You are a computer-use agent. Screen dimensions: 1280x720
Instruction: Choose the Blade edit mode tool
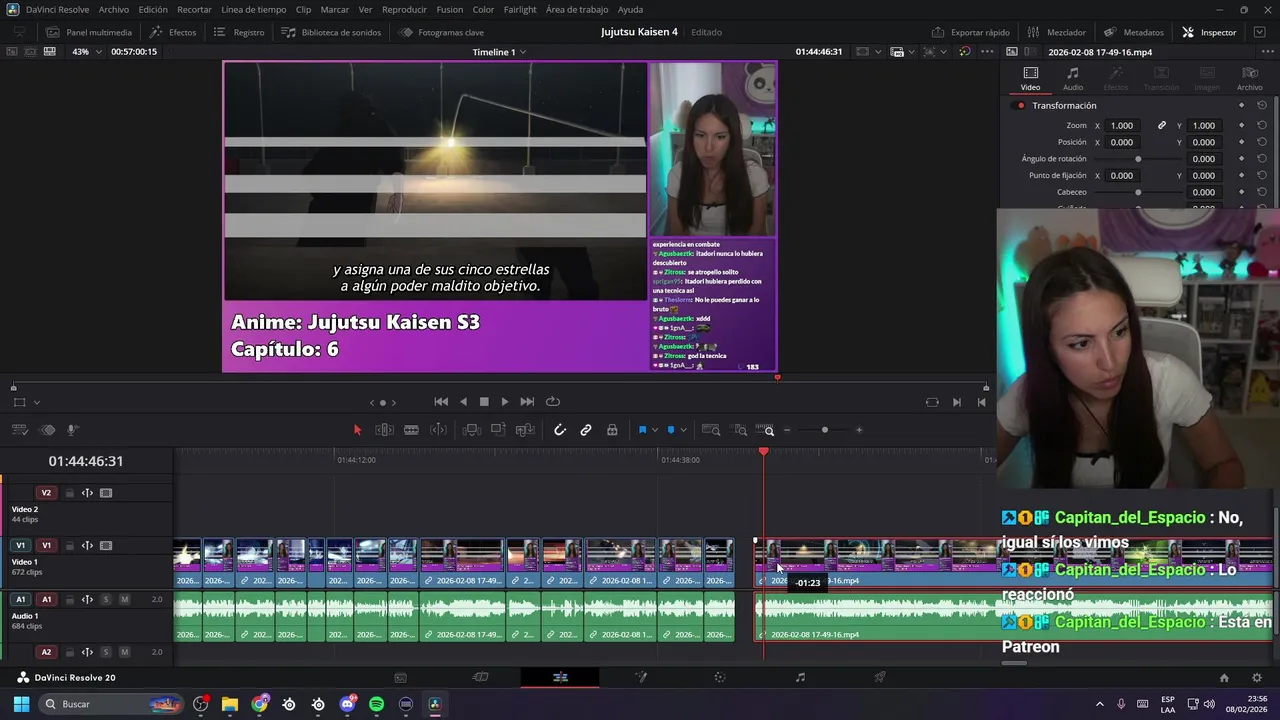click(x=411, y=430)
